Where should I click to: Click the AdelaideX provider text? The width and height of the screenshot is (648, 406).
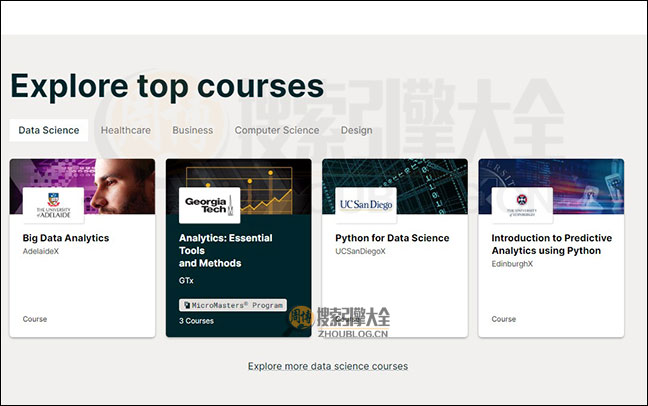pos(40,251)
